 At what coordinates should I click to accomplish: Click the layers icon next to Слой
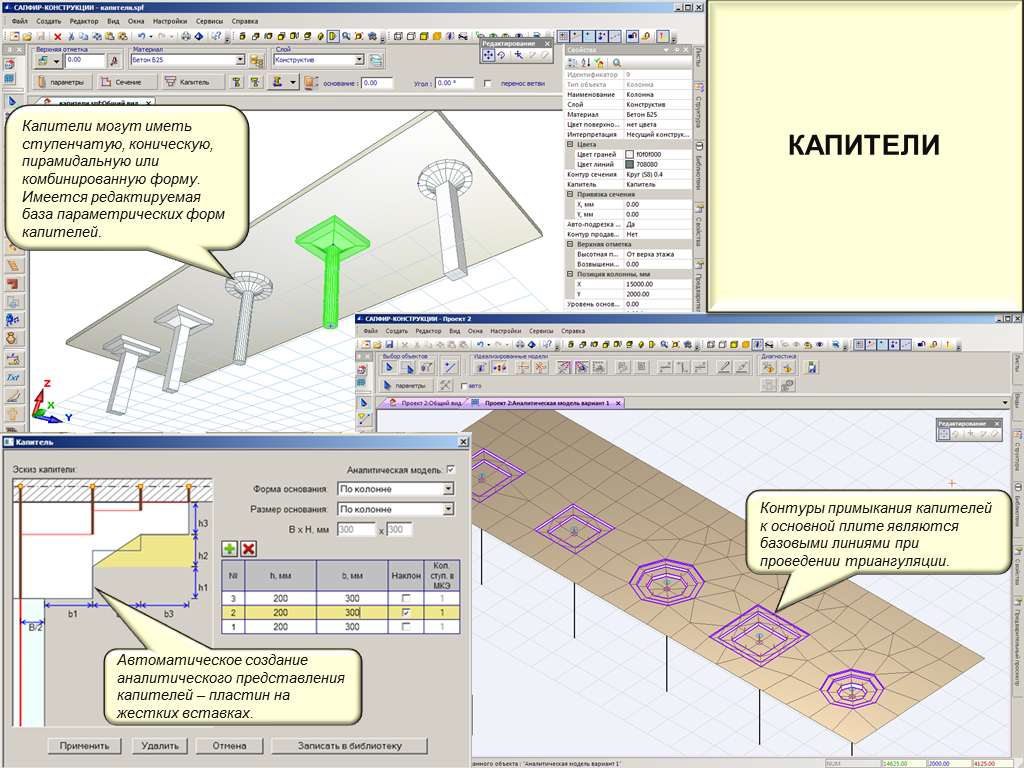pos(375,60)
